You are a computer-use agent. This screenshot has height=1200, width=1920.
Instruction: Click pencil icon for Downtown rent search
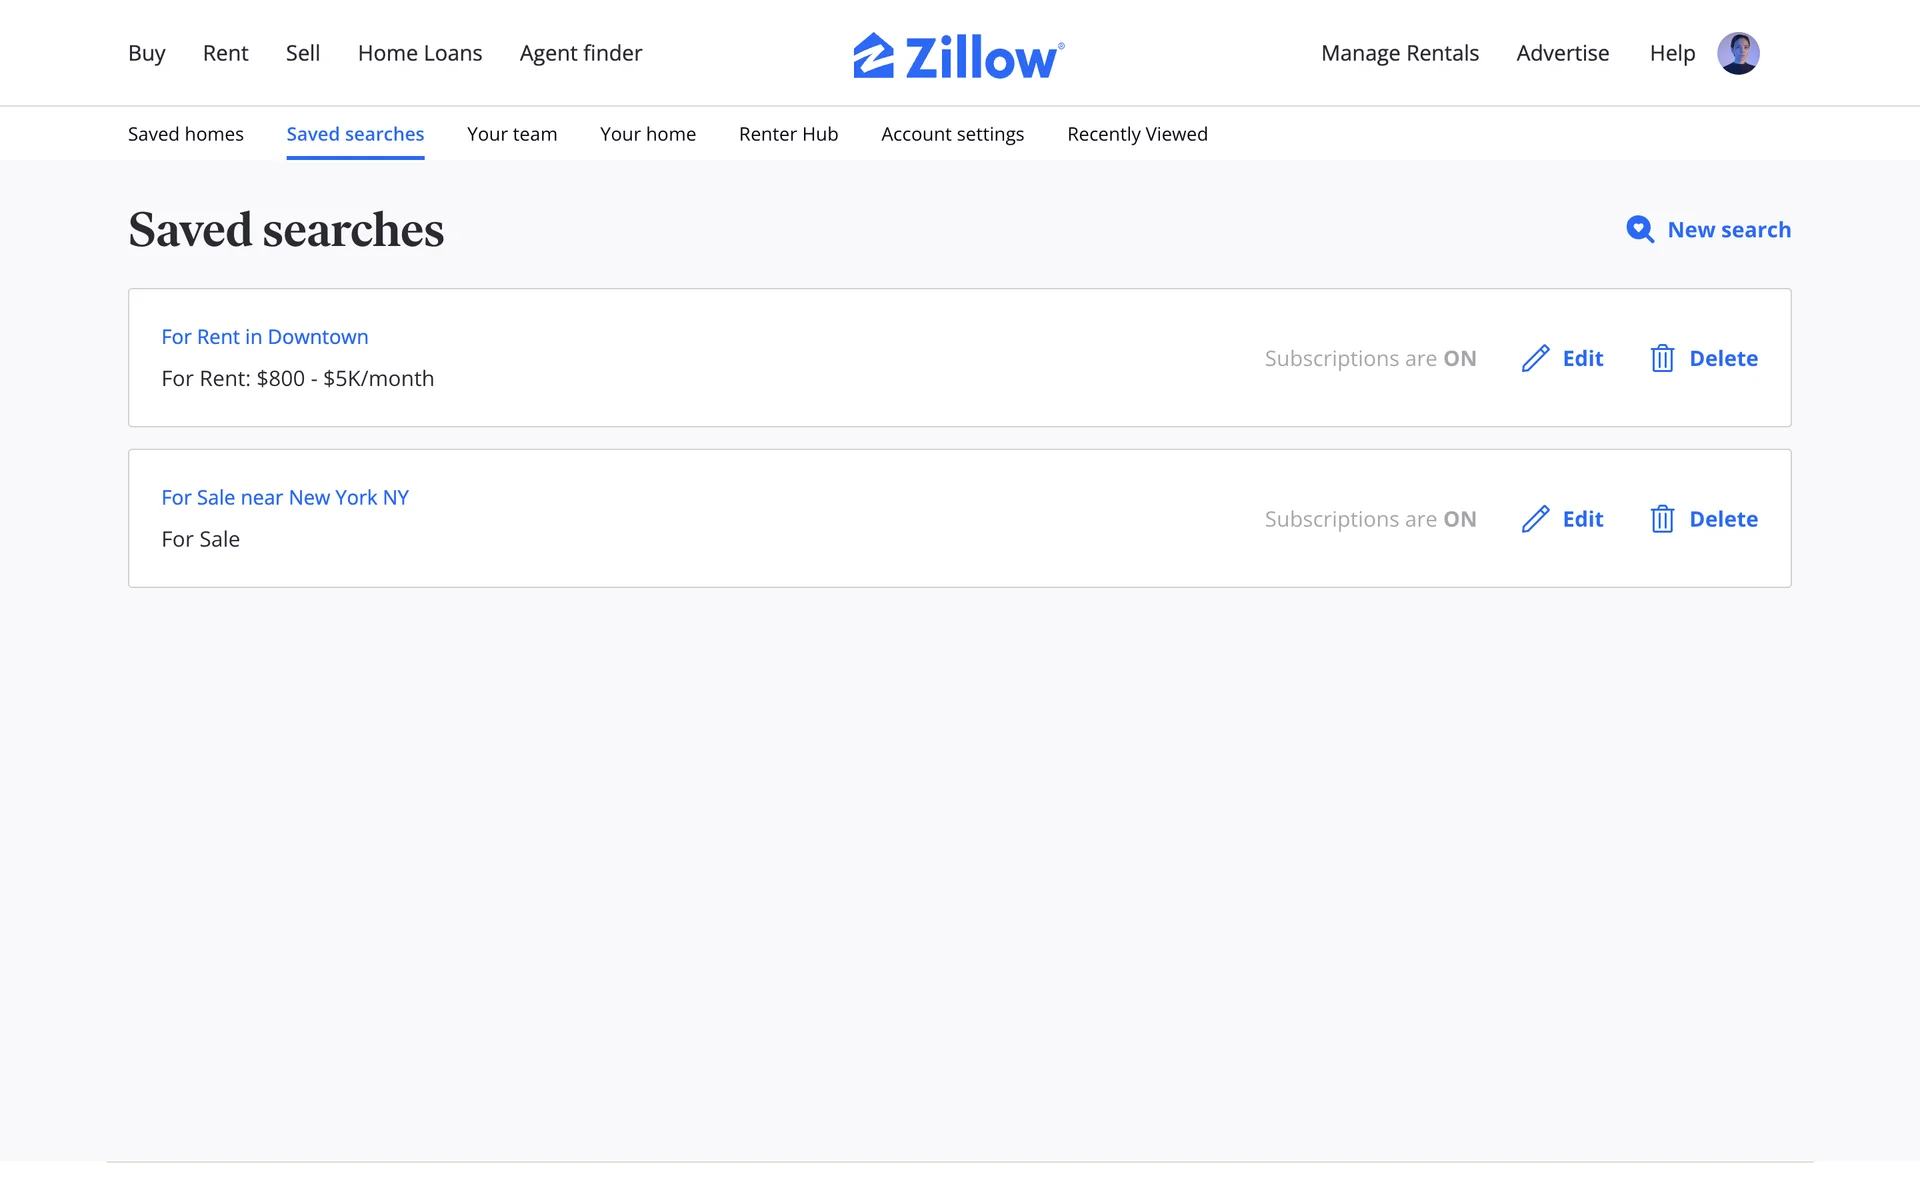[x=1535, y=358]
